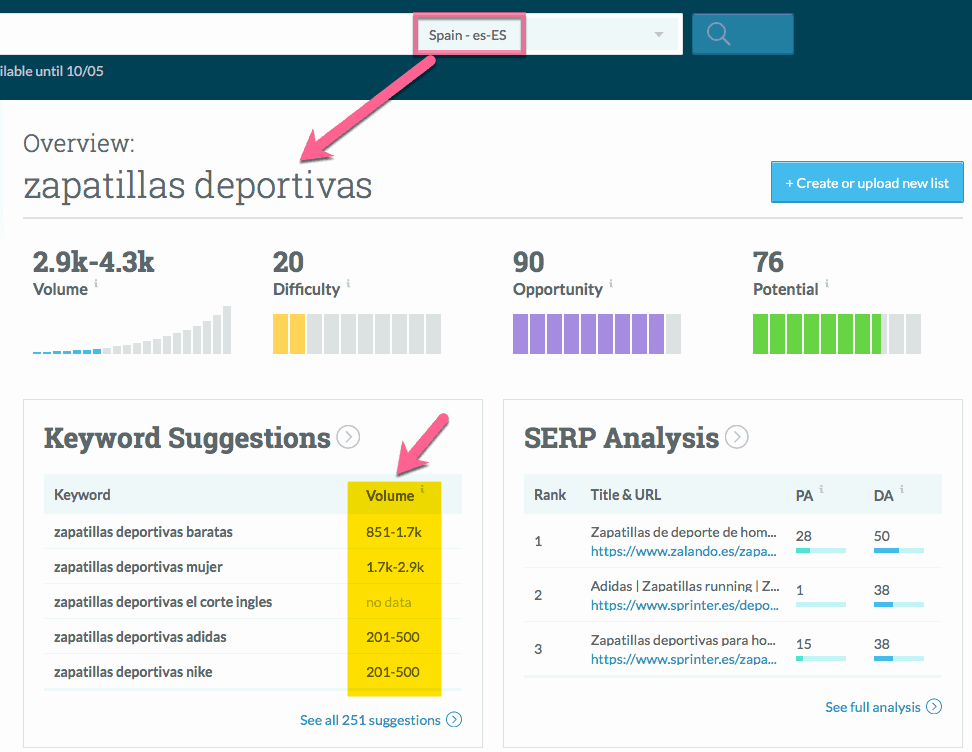
Task: Open the Keyword Suggestions detail arrow icon
Action: click(x=349, y=437)
